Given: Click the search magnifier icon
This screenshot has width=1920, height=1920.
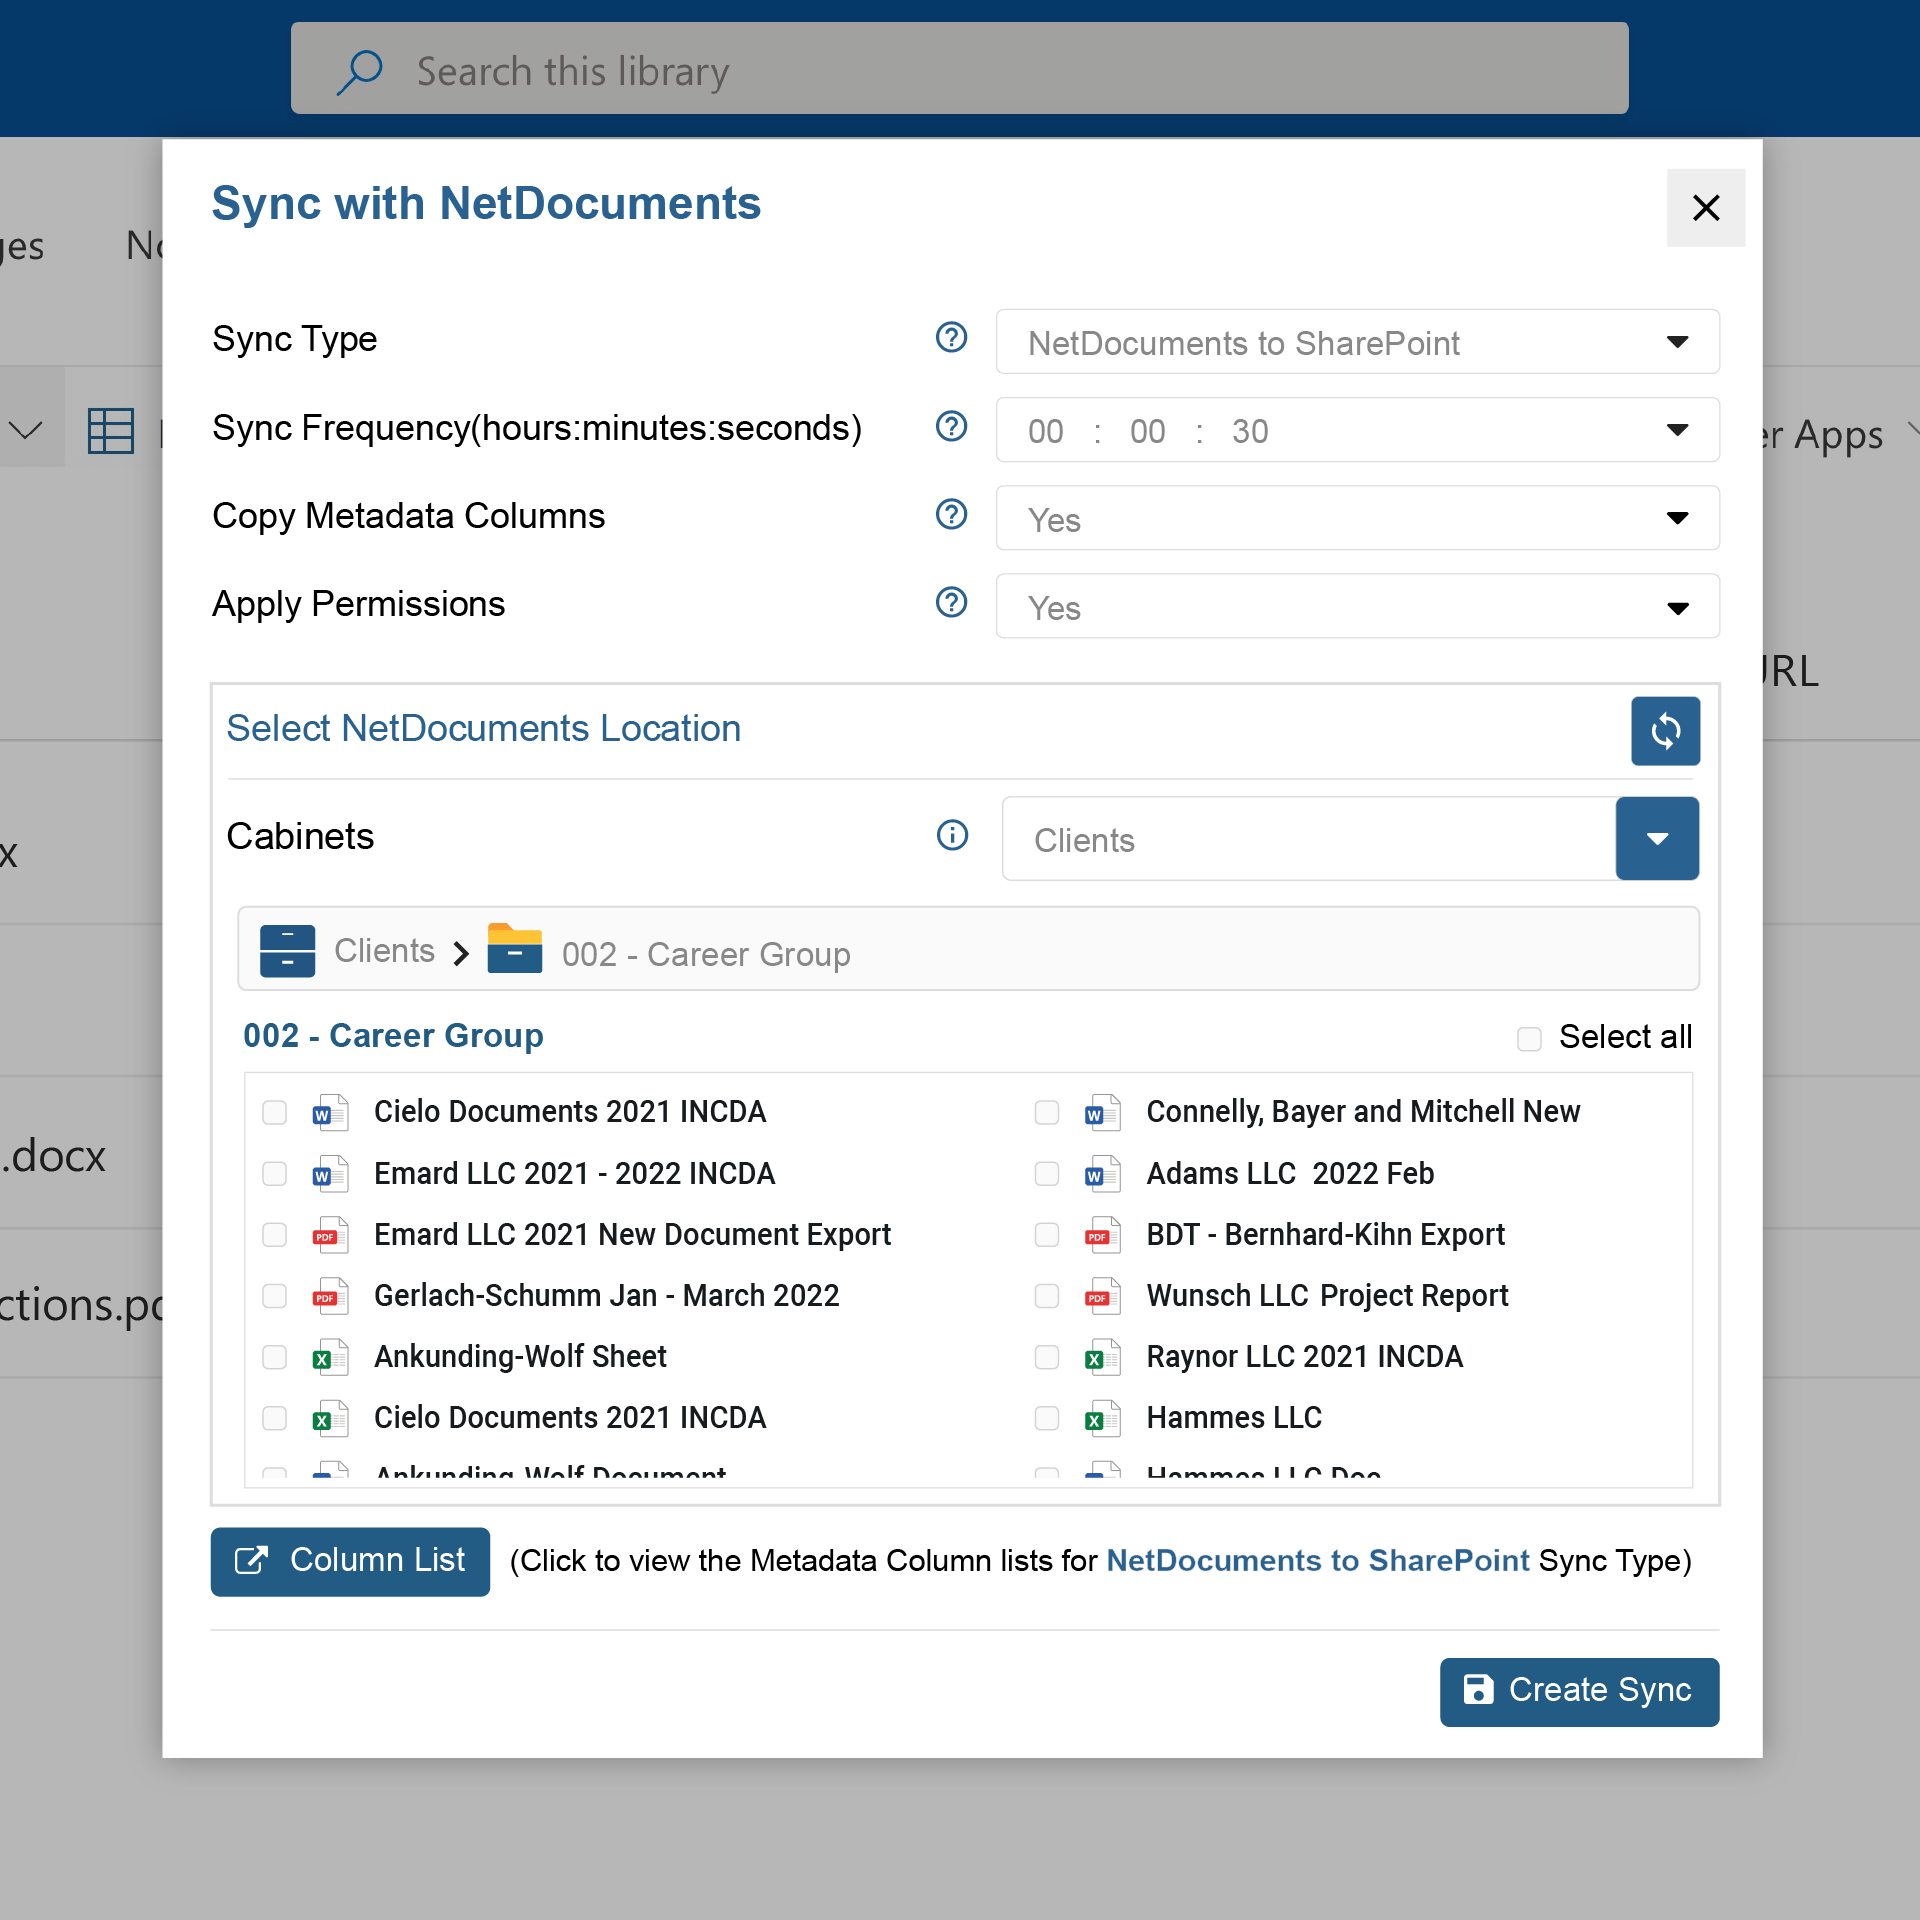Looking at the screenshot, I should [359, 72].
